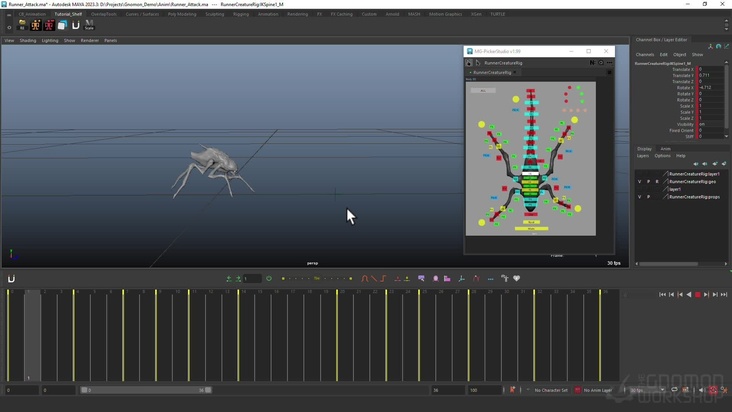Toggle V visibility for RunnerCreatureRig:props layer

[640, 197]
